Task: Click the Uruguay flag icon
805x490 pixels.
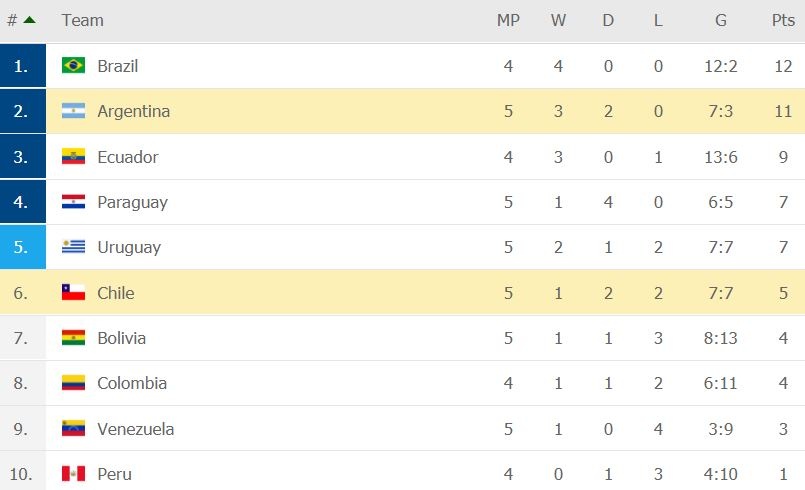Action: click(x=73, y=247)
